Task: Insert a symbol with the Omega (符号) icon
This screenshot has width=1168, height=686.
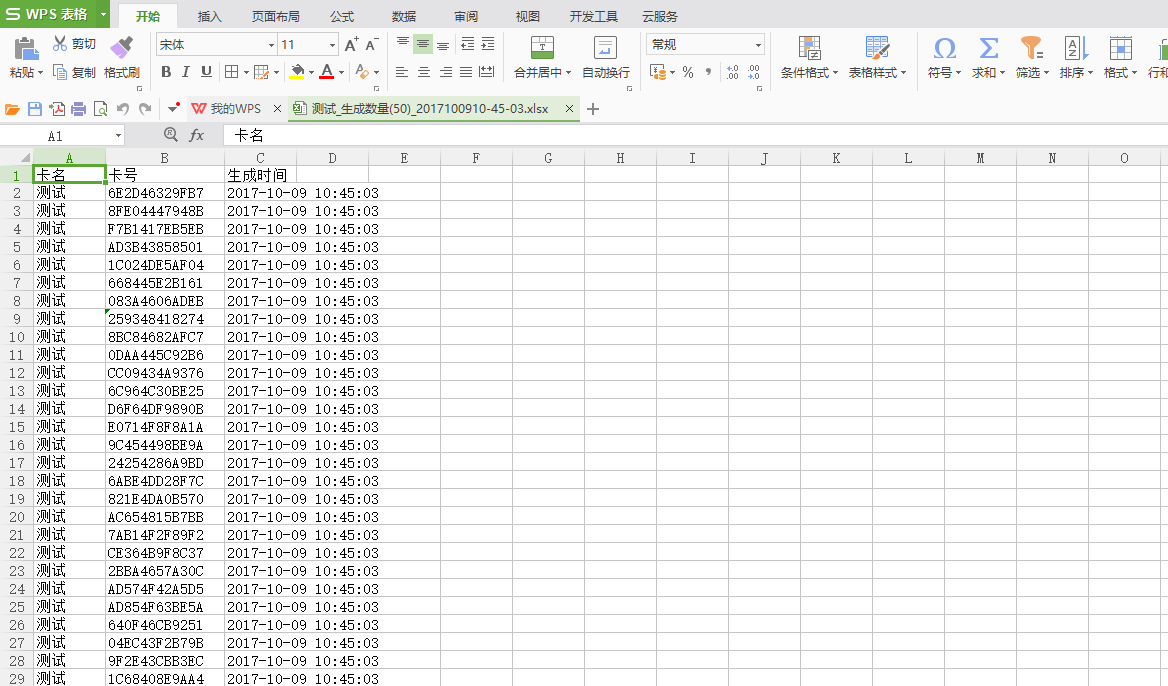Action: coord(943,48)
